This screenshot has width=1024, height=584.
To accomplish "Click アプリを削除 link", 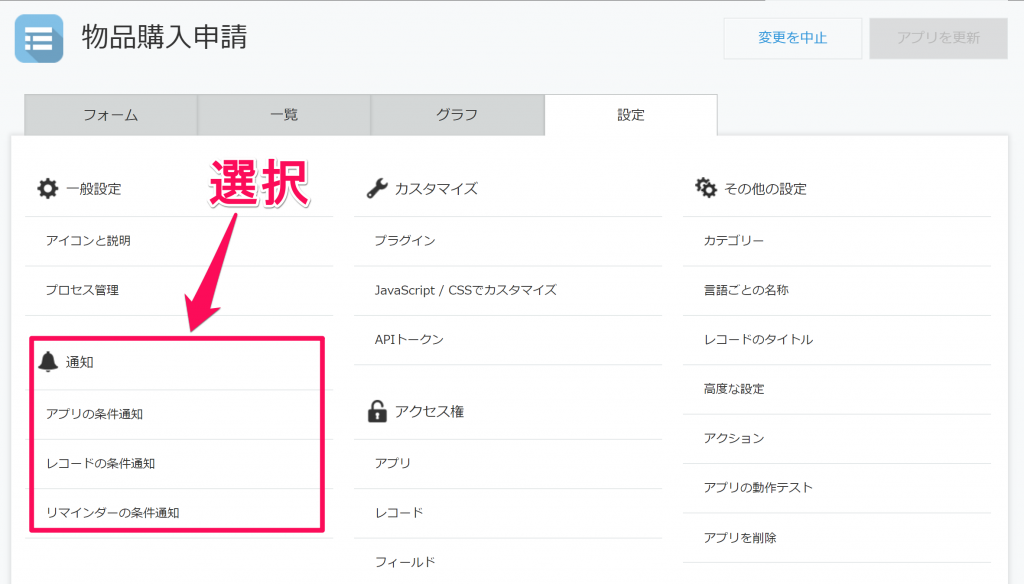I will click(740, 538).
